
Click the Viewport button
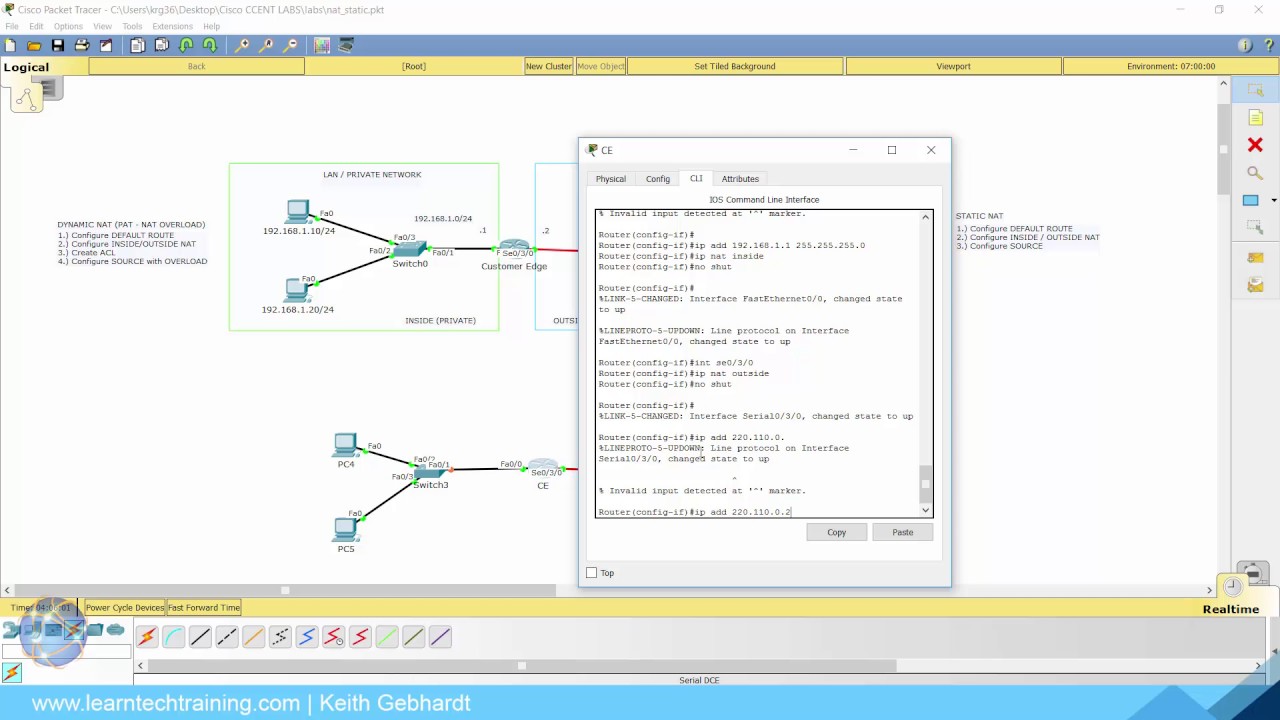coord(954,66)
